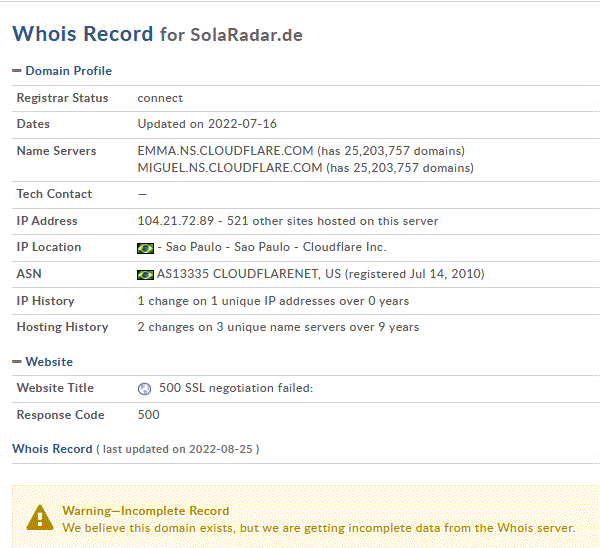
Task: Select Updated on 2022-07-16 date text
Action: click(x=207, y=124)
